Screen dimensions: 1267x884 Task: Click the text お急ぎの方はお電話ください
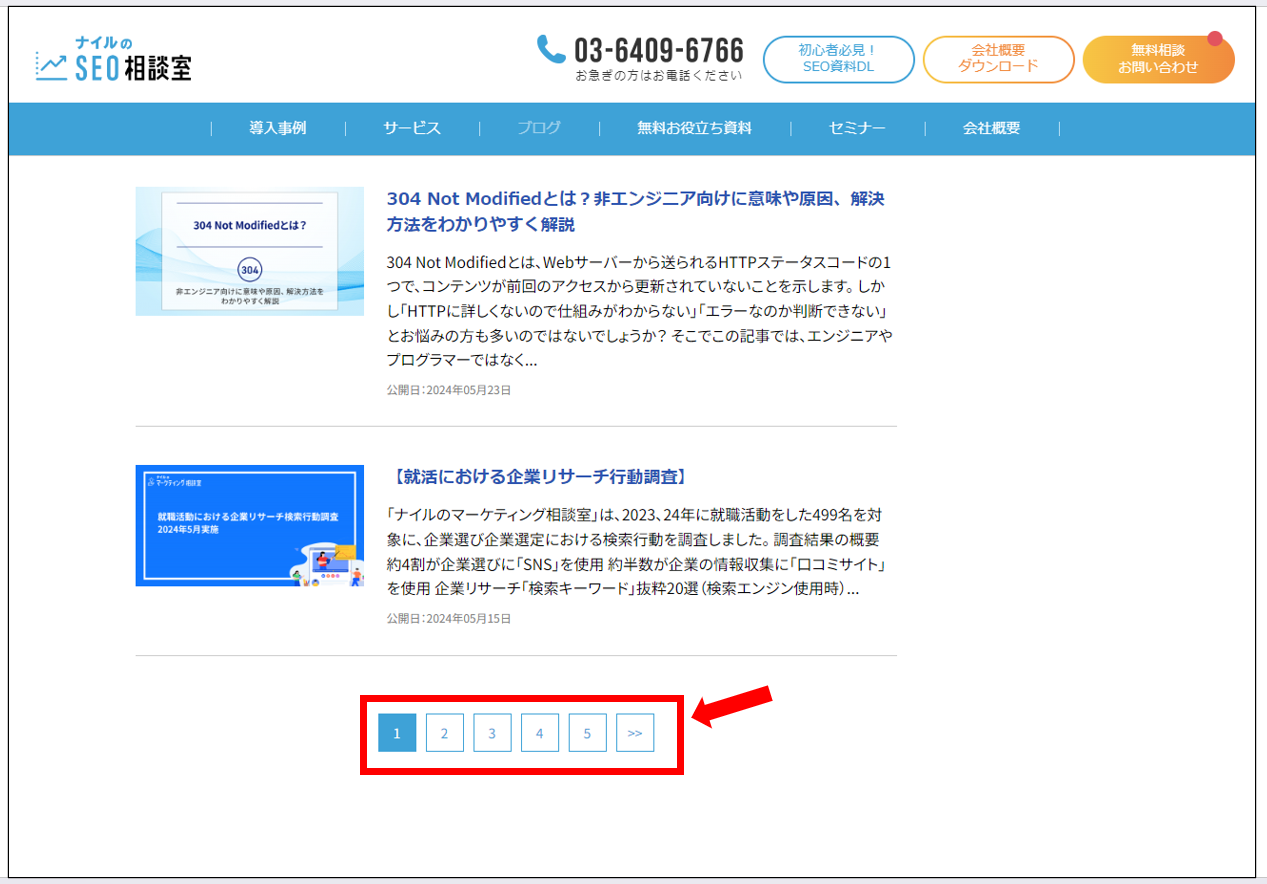pos(659,75)
